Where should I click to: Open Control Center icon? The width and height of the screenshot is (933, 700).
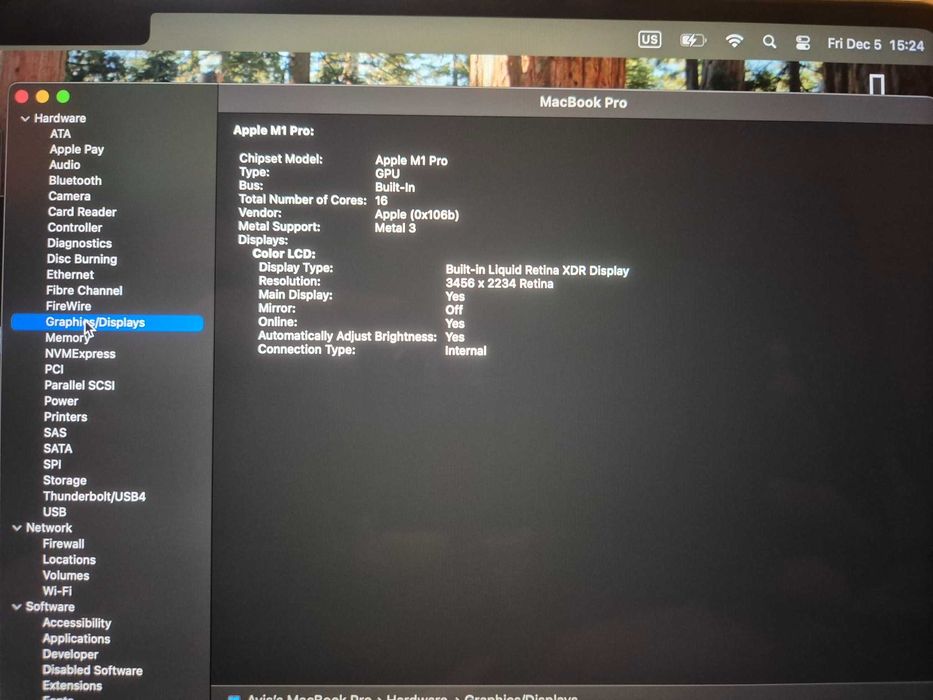[803, 43]
